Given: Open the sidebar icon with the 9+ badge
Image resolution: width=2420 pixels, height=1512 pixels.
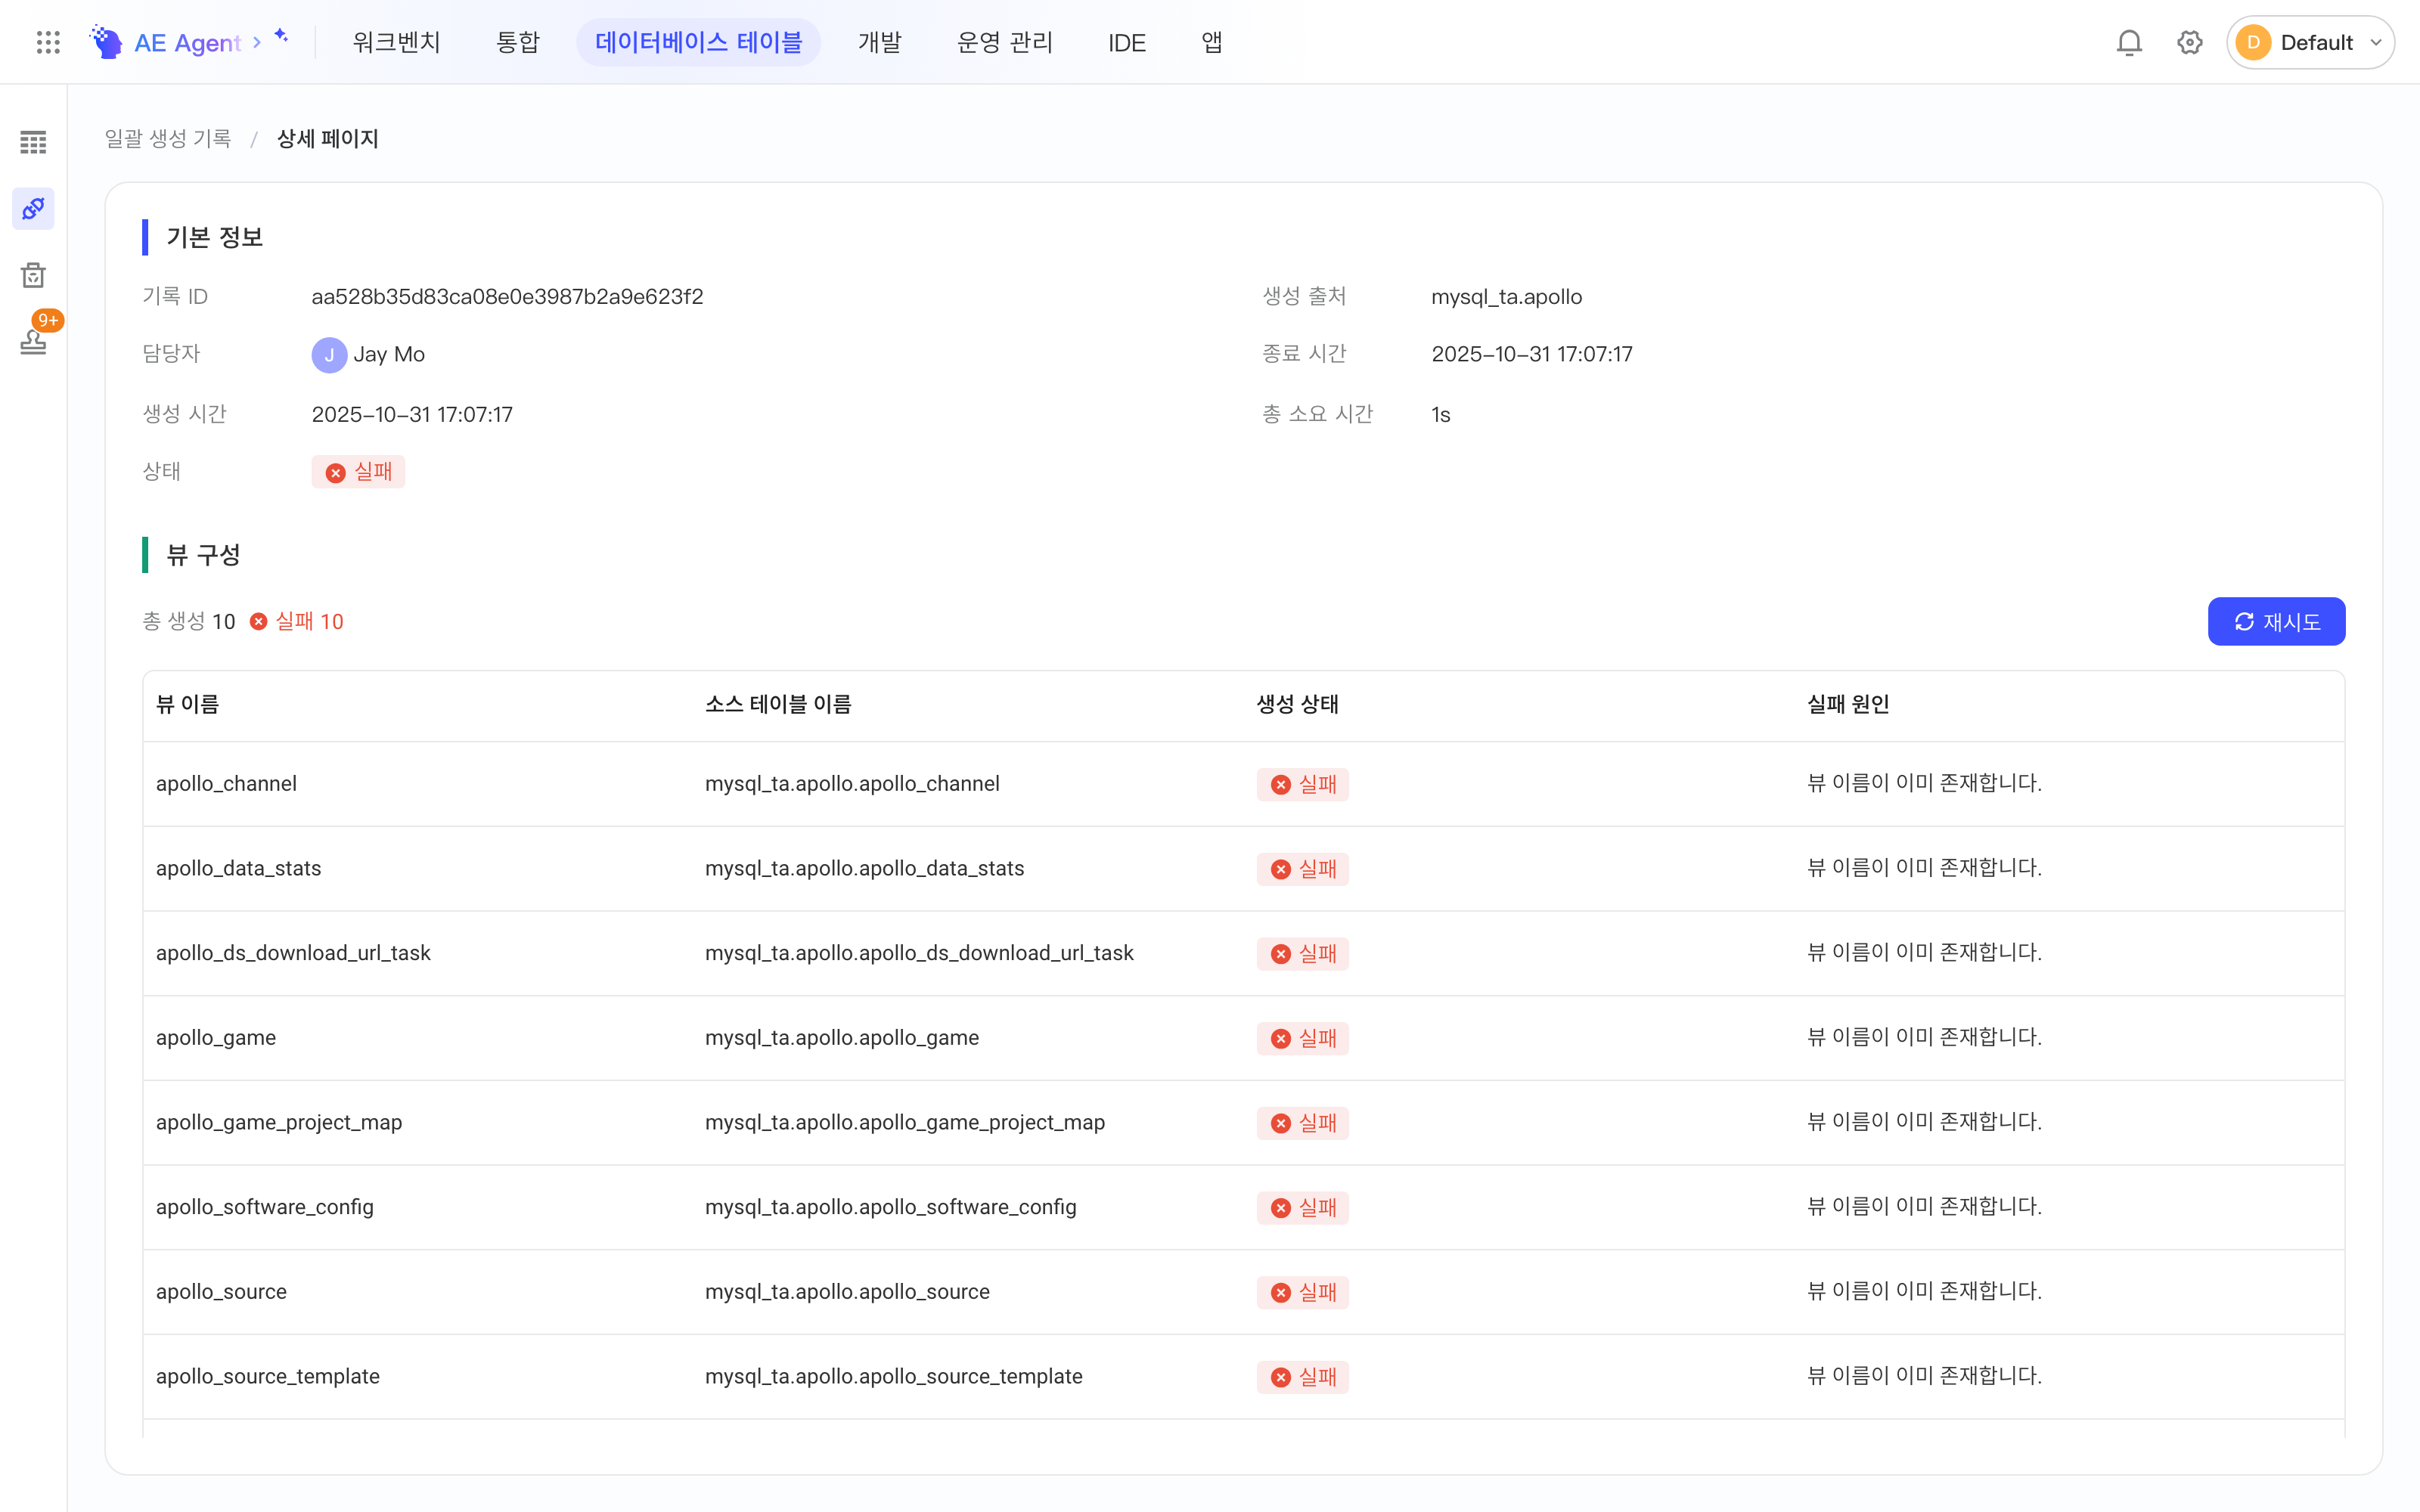Looking at the screenshot, I should [x=33, y=340].
